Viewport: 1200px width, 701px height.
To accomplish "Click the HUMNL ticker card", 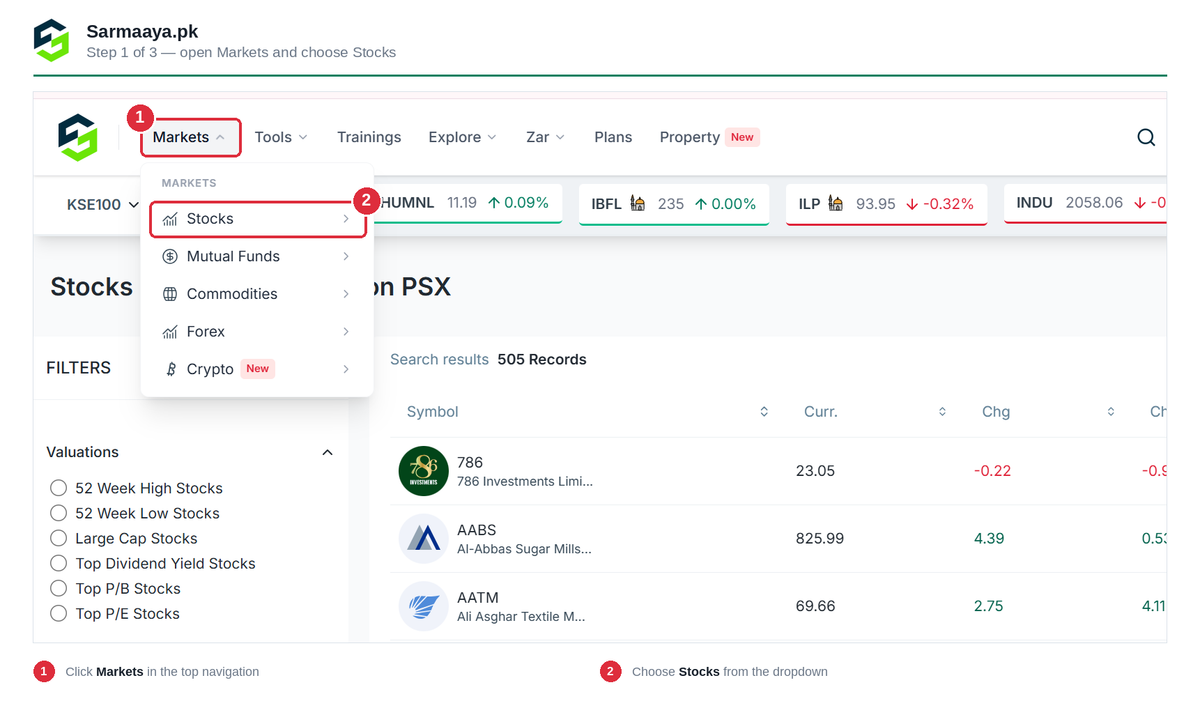I will (468, 204).
